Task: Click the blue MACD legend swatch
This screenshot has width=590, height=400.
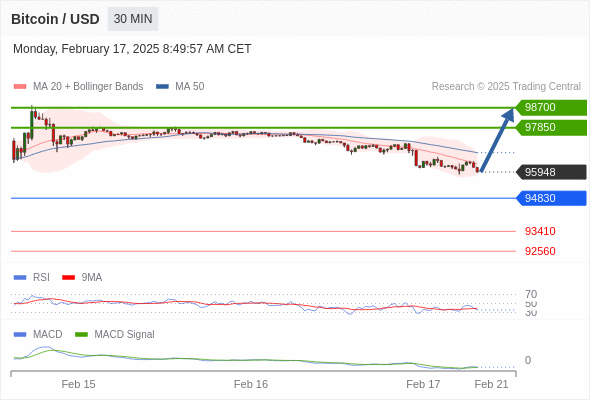Action: [20, 335]
